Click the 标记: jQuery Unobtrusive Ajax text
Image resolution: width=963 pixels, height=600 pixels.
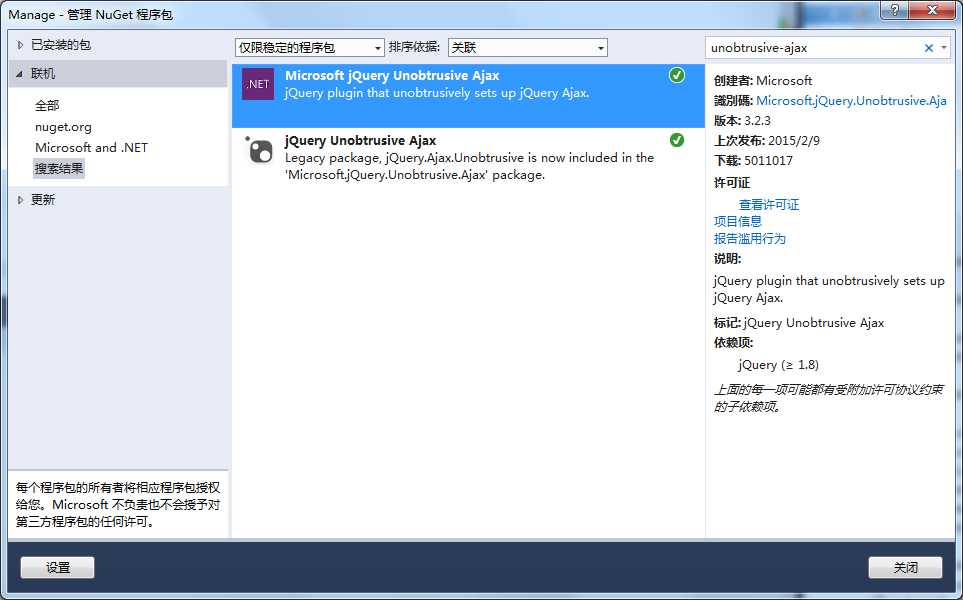[798, 323]
